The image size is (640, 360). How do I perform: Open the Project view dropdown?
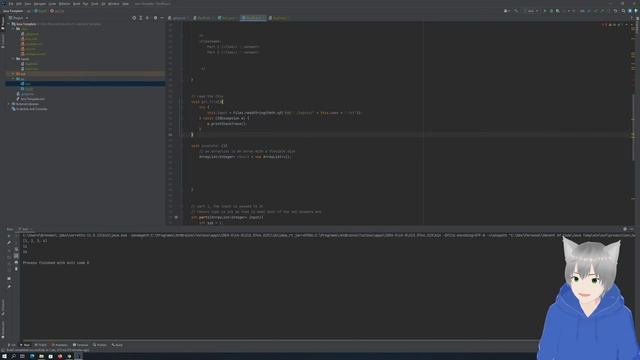pos(18,18)
